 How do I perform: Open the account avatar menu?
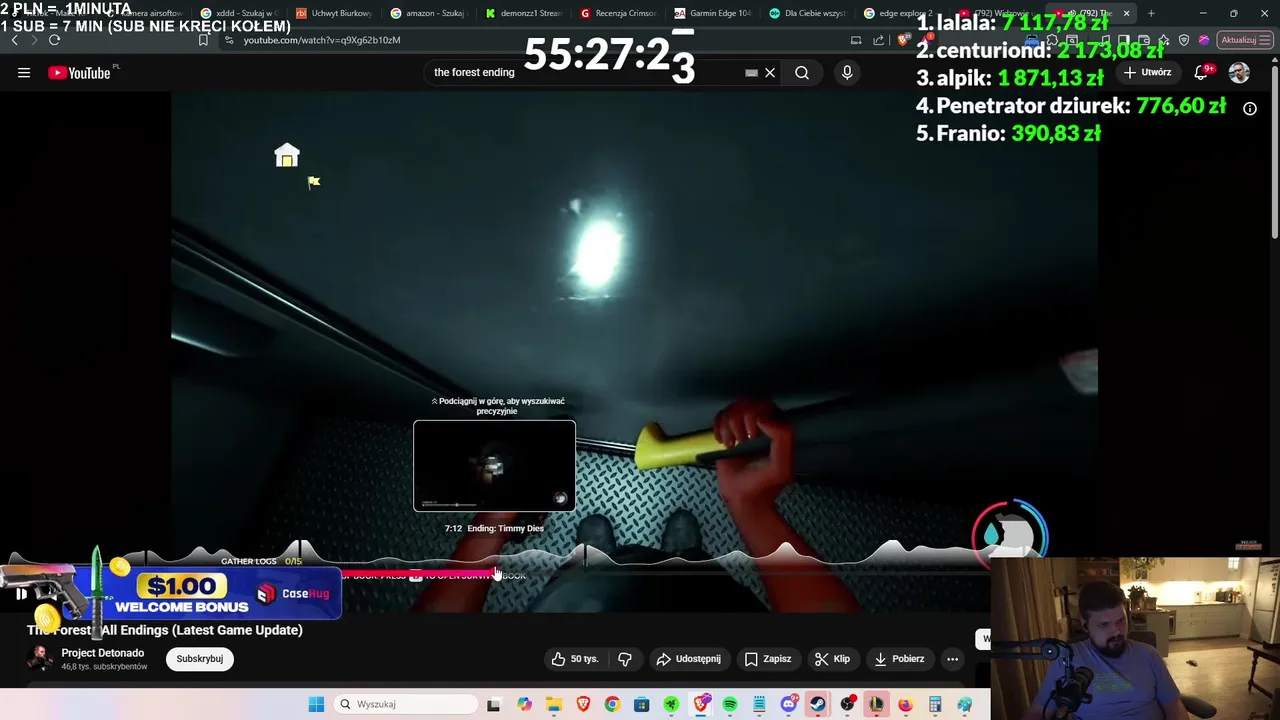(1239, 73)
